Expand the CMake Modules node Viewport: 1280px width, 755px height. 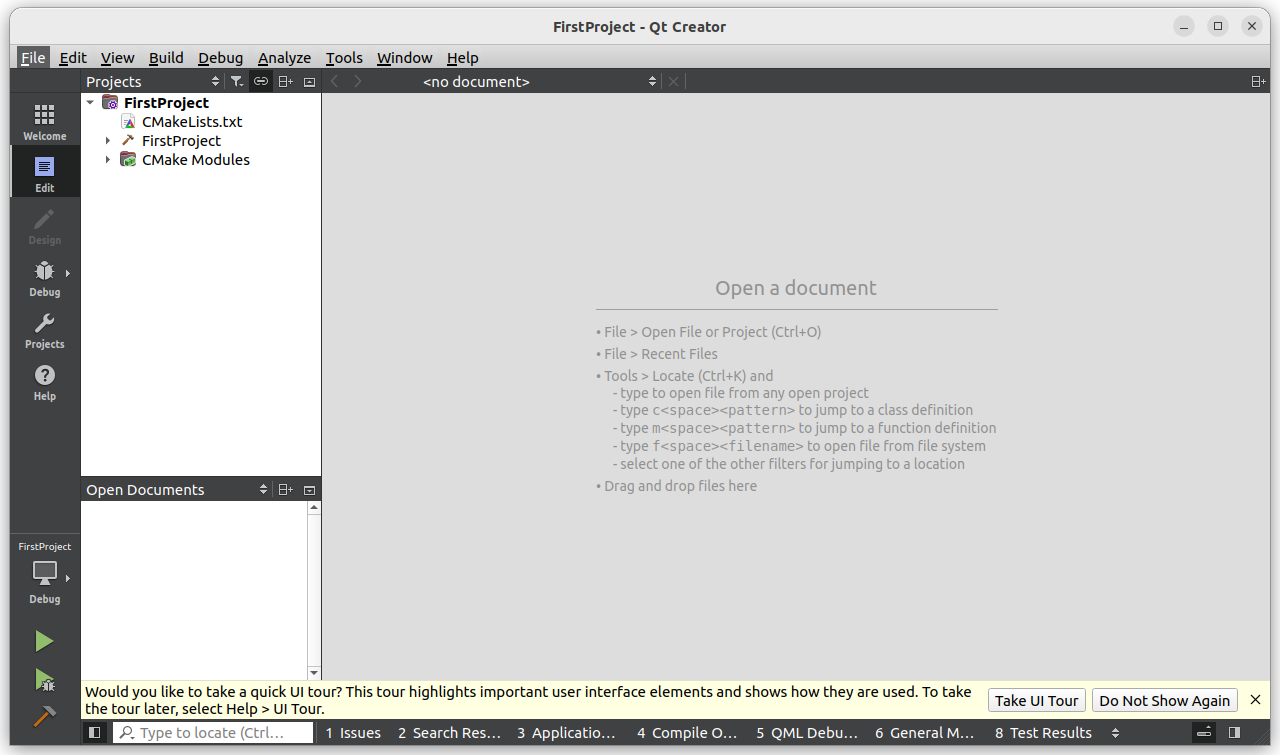click(108, 160)
